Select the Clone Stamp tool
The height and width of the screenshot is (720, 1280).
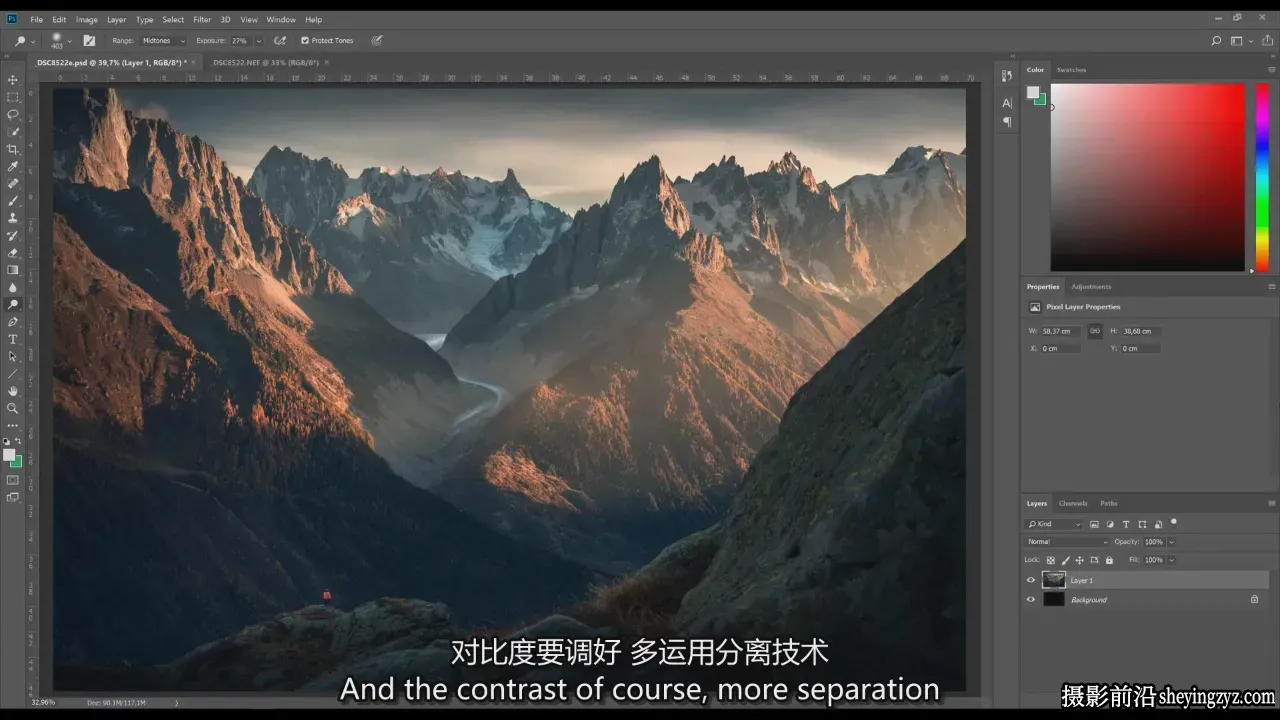click(13, 218)
